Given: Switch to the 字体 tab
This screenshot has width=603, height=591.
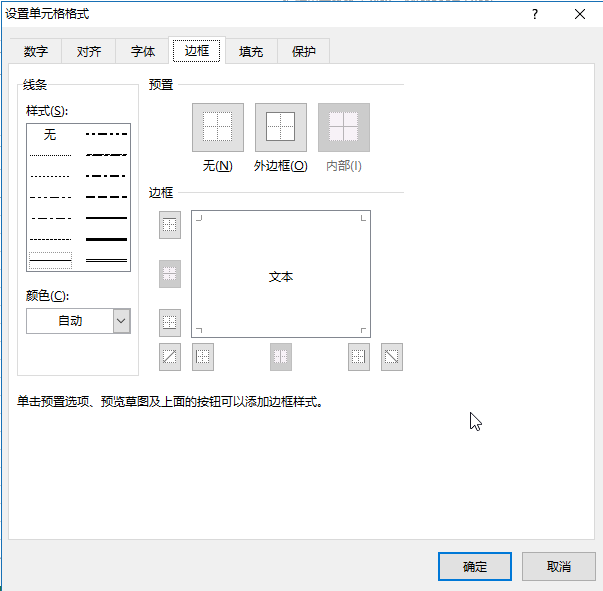Looking at the screenshot, I should click(143, 52).
